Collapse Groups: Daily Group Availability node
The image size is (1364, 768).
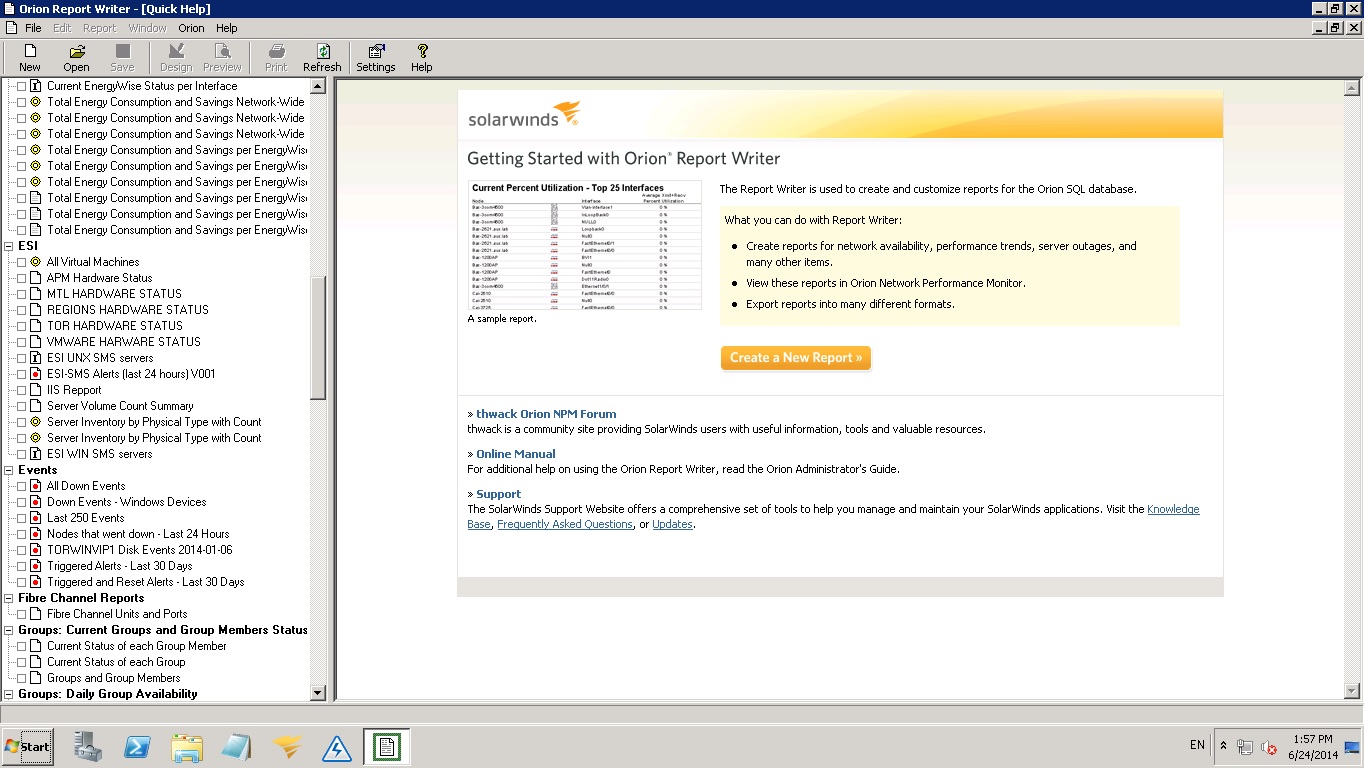click(9, 694)
